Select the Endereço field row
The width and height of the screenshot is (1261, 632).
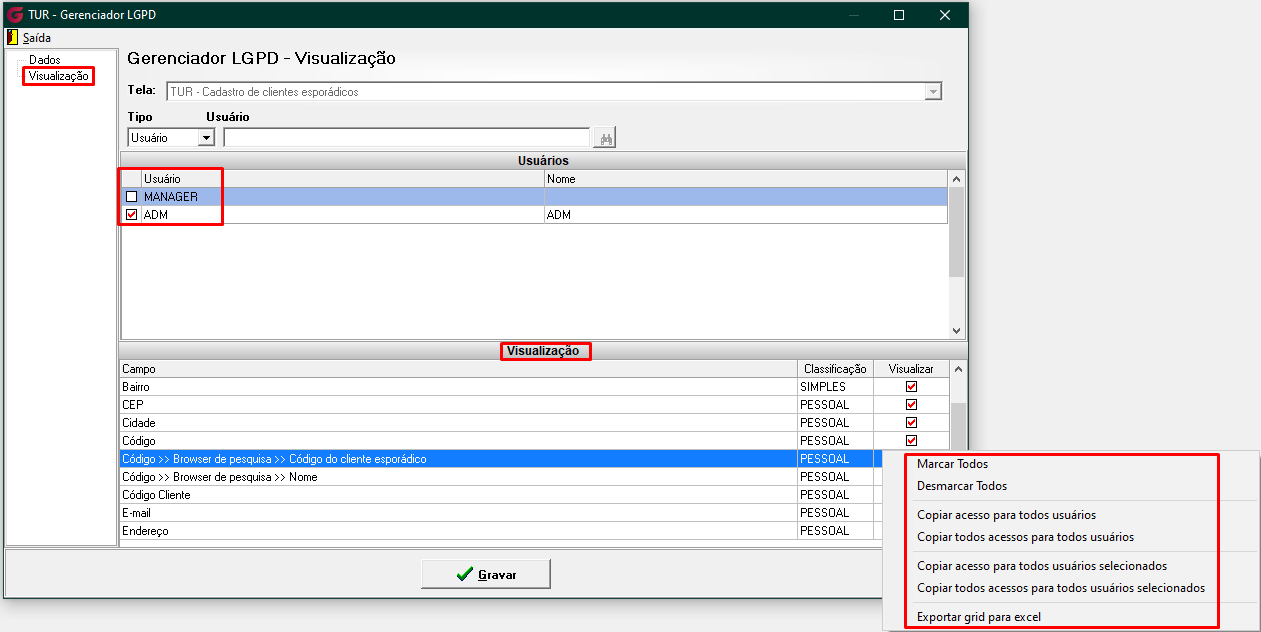[458, 531]
